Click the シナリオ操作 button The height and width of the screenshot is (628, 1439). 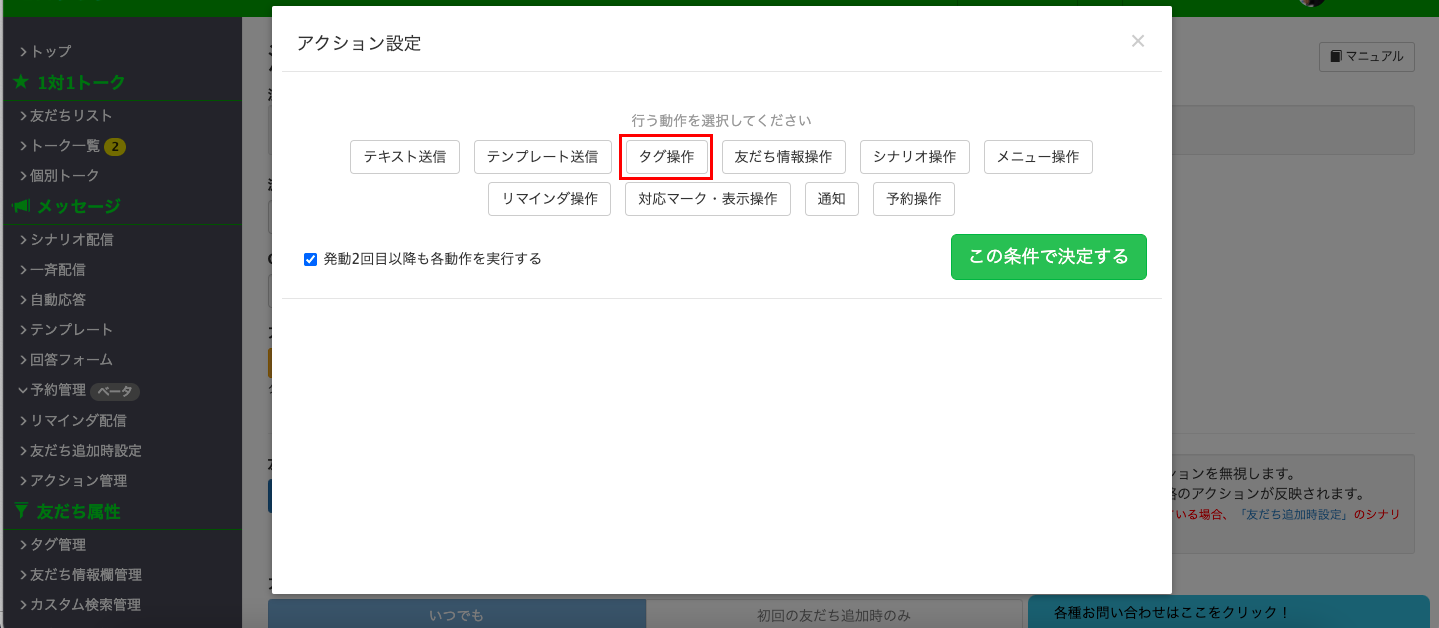click(x=914, y=157)
